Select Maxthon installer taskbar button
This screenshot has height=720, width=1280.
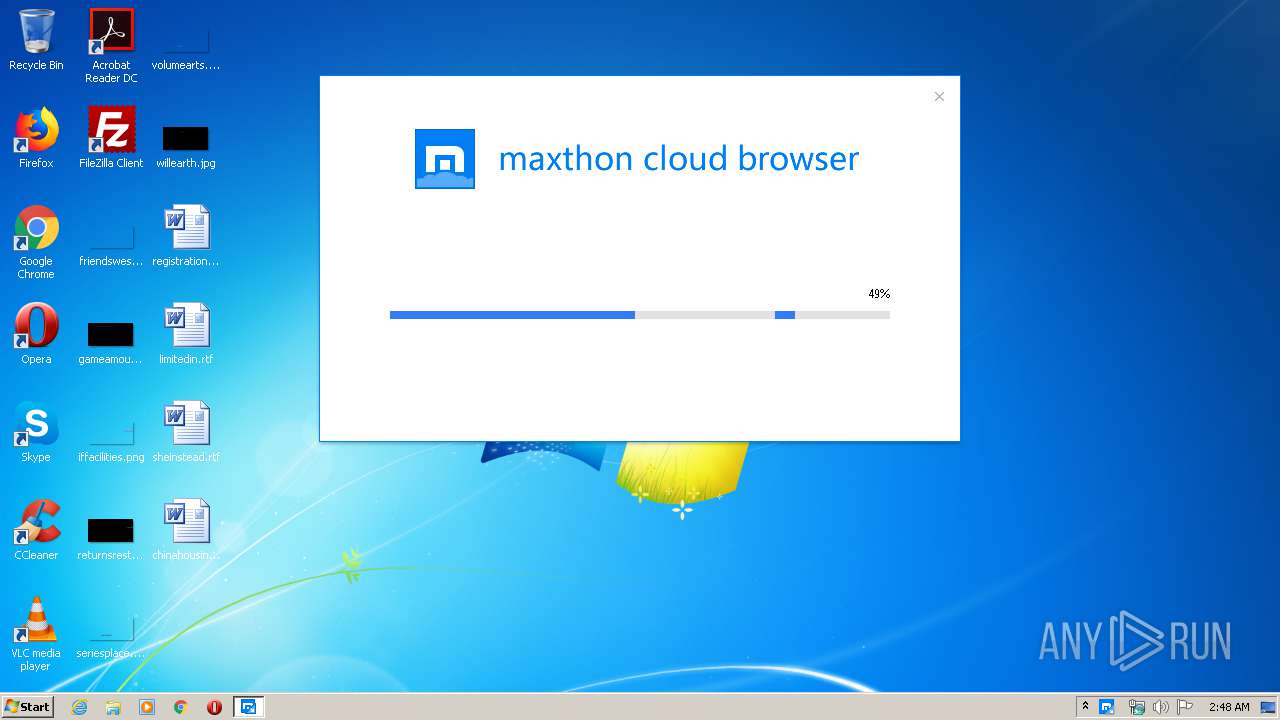coord(249,707)
